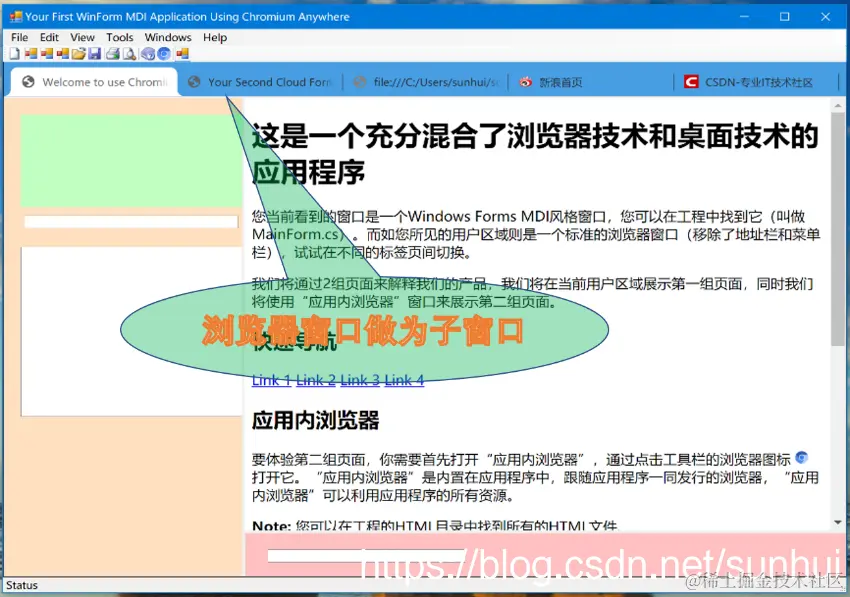Open the File menu
The width and height of the screenshot is (850, 597).
click(x=20, y=37)
